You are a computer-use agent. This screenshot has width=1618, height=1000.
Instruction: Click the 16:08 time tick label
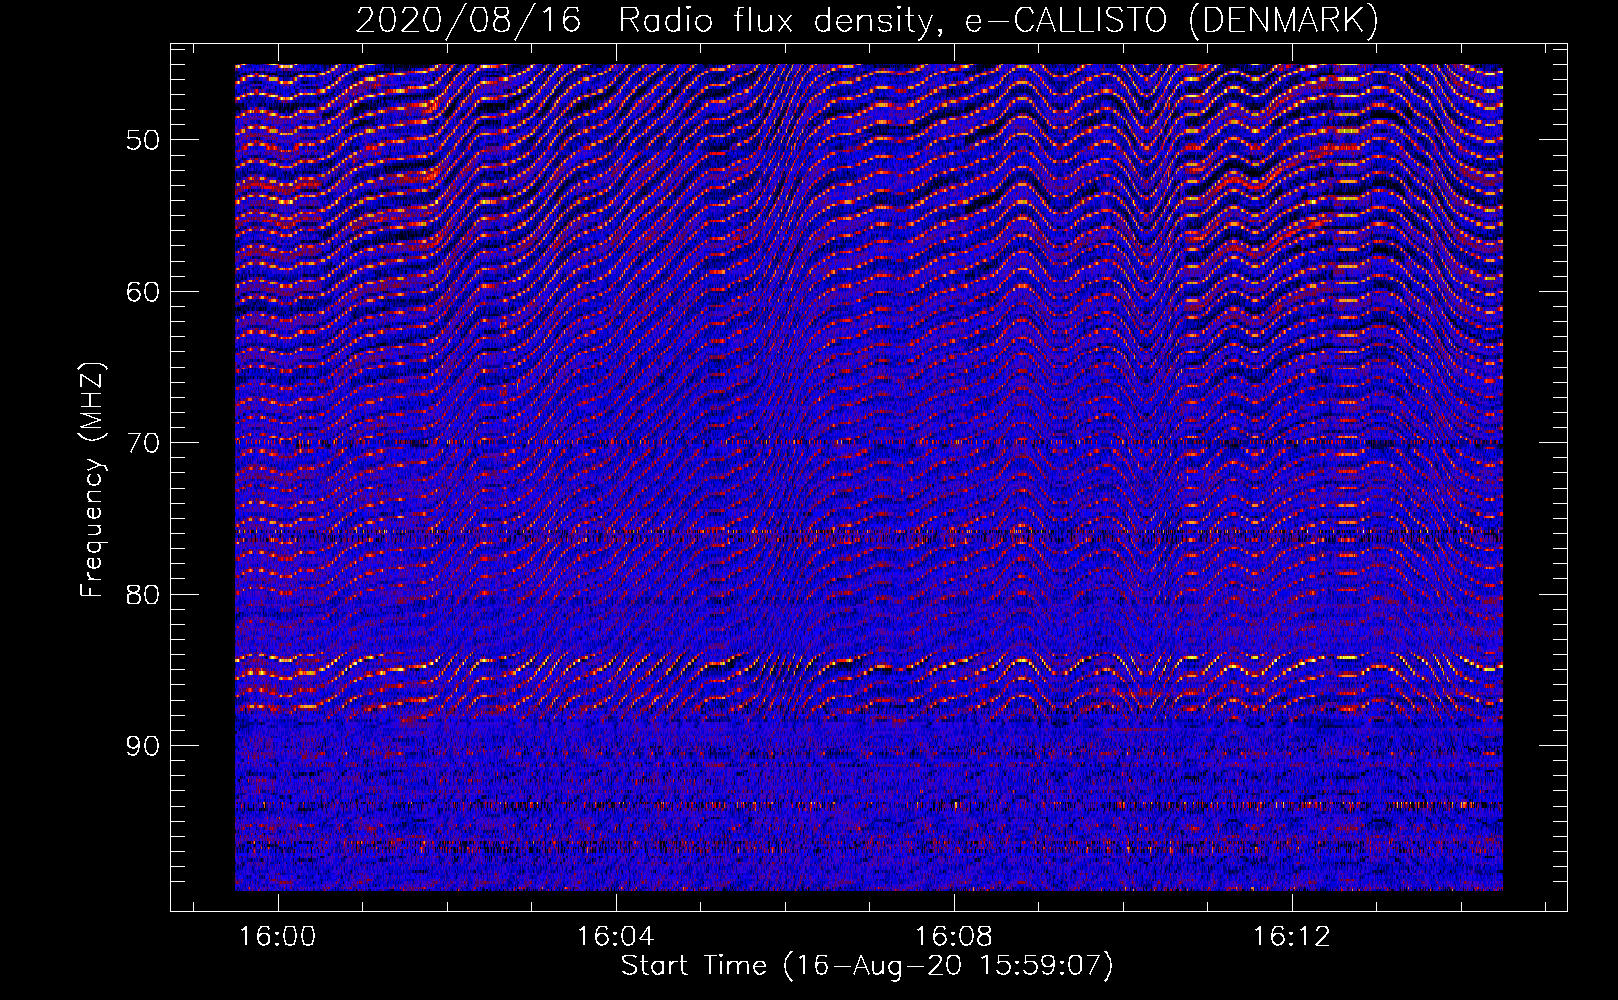[954, 937]
